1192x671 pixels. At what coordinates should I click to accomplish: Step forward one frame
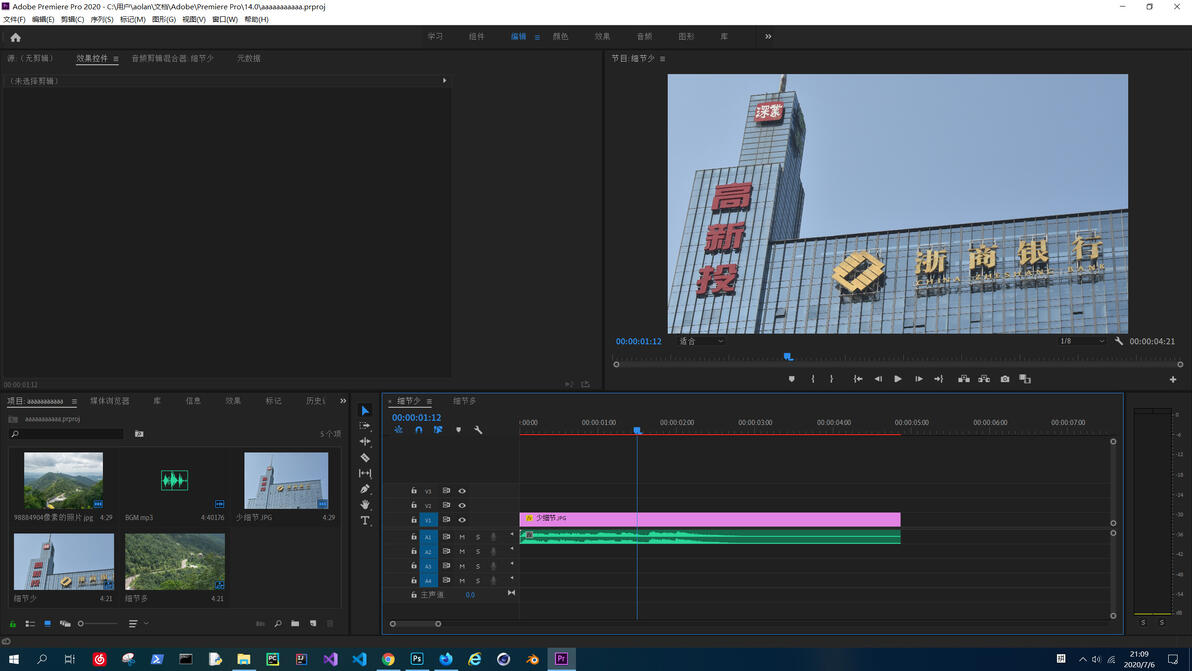tap(918, 378)
